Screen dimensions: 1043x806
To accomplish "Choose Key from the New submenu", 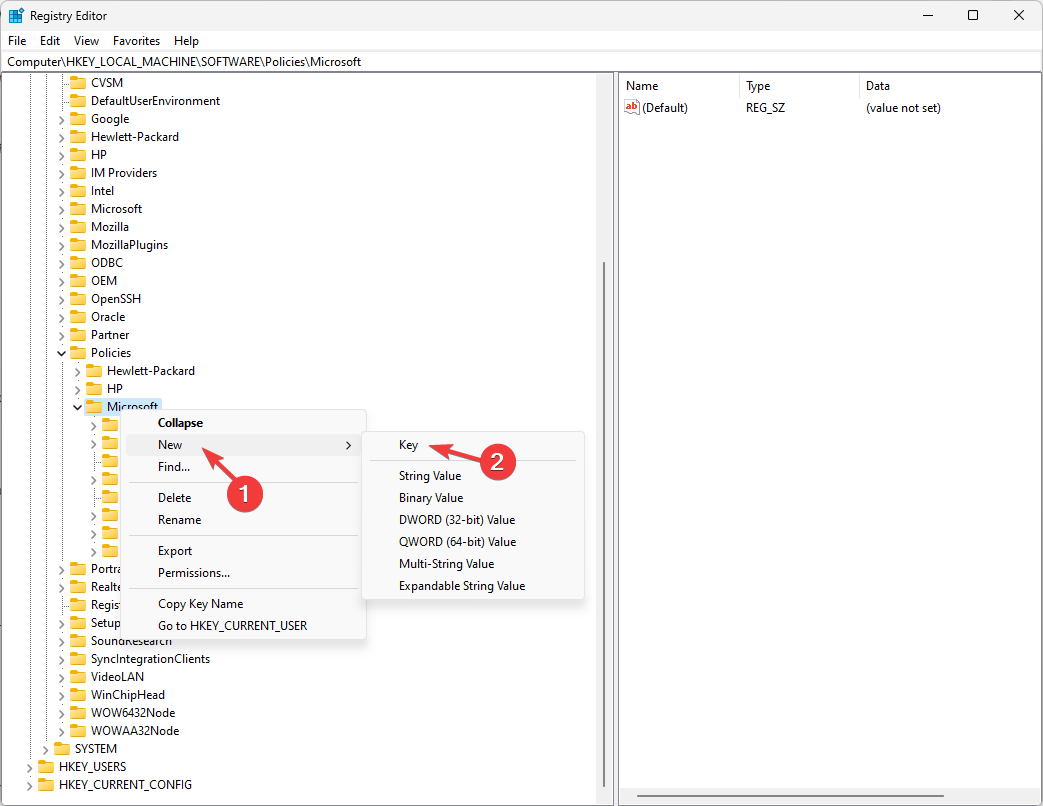I will (408, 445).
